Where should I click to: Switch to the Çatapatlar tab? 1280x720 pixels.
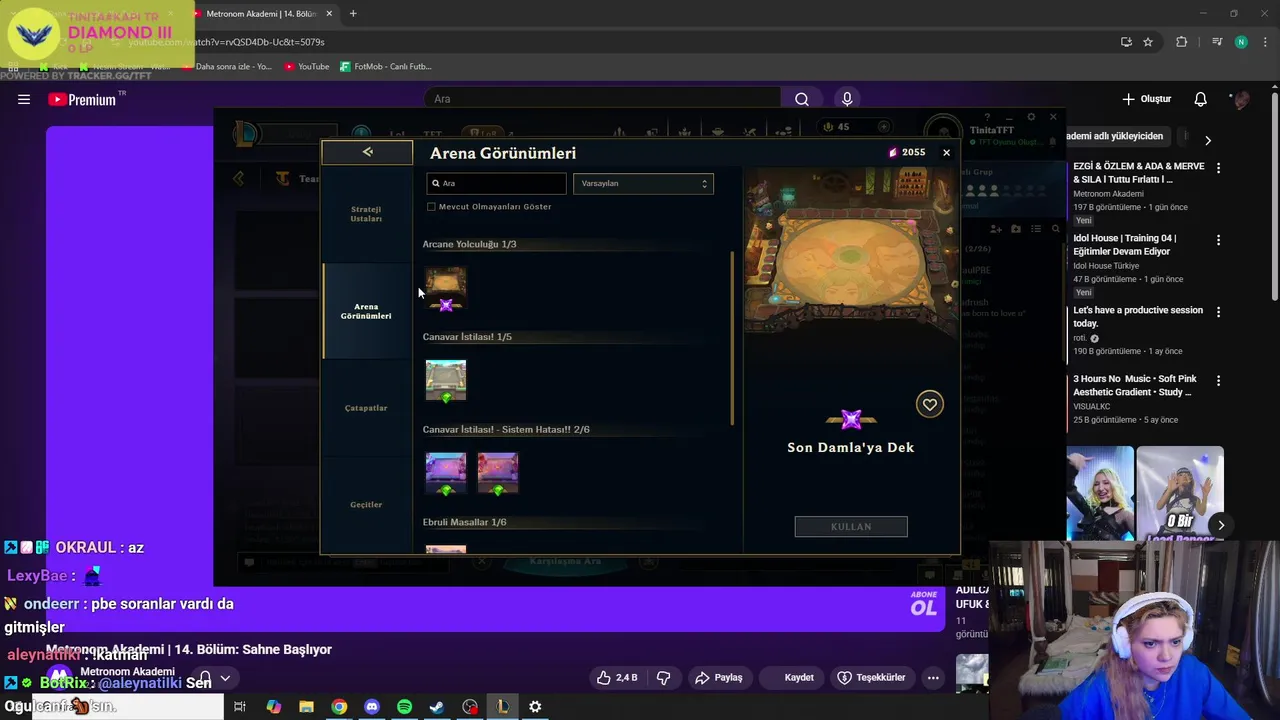pos(366,408)
